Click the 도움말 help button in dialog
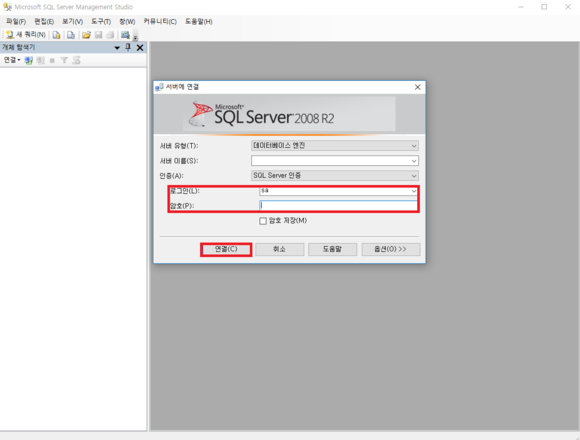This screenshot has width=580, height=440. 333,249
